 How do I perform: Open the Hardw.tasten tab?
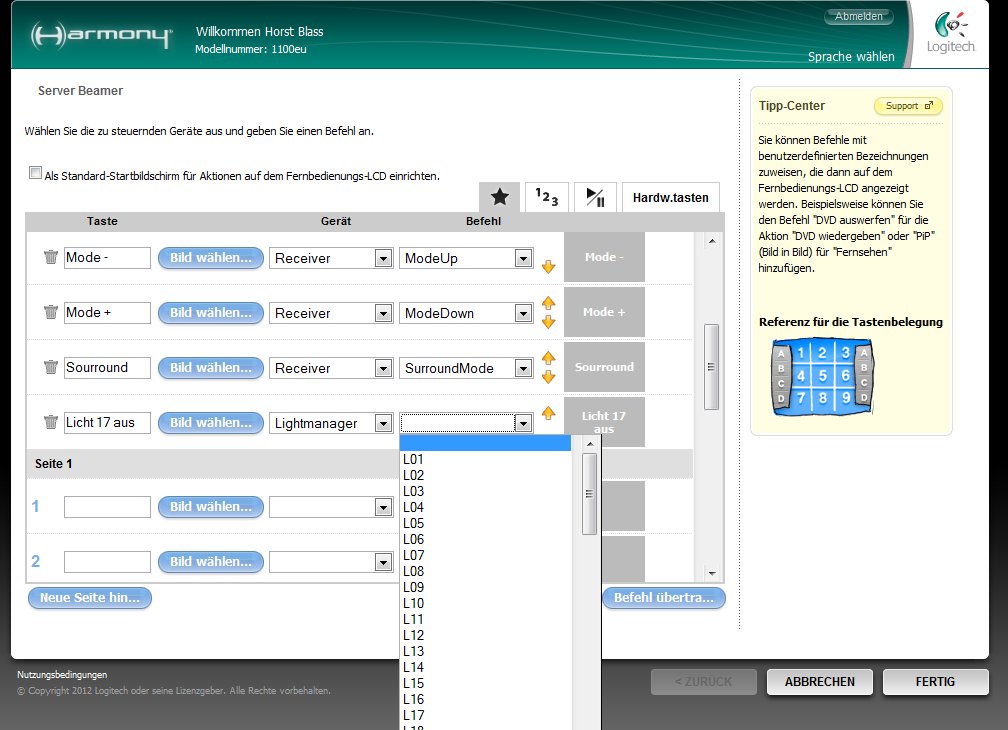pos(670,197)
